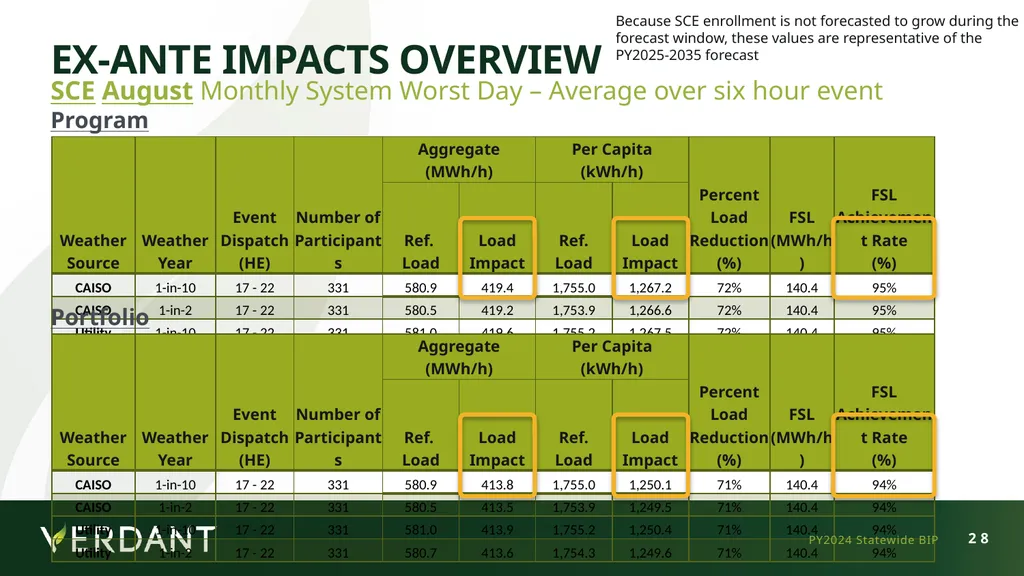
Task: Click Portfolio table highlighted 94% achievement rate cell
Action: (x=884, y=485)
